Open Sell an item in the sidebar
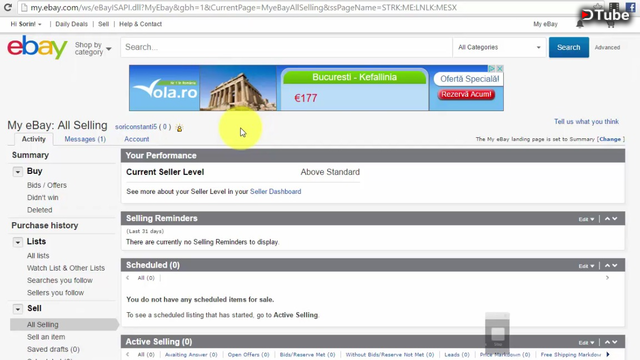Image resolution: width=640 pixels, height=360 pixels. tap(46, 337)
